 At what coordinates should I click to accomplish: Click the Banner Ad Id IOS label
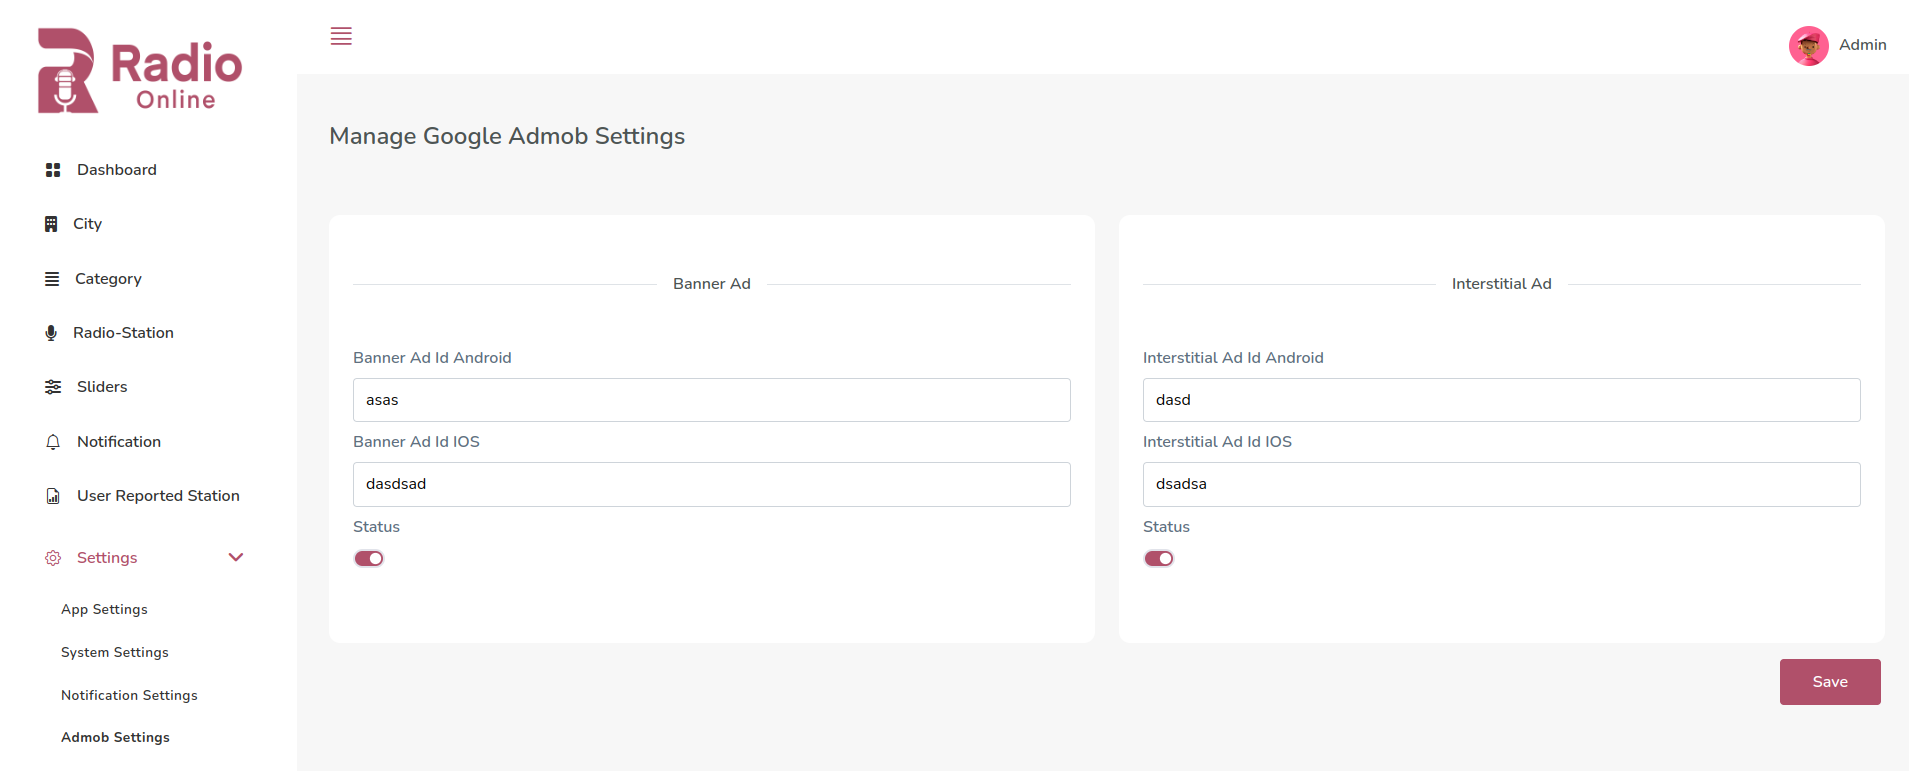416,442
